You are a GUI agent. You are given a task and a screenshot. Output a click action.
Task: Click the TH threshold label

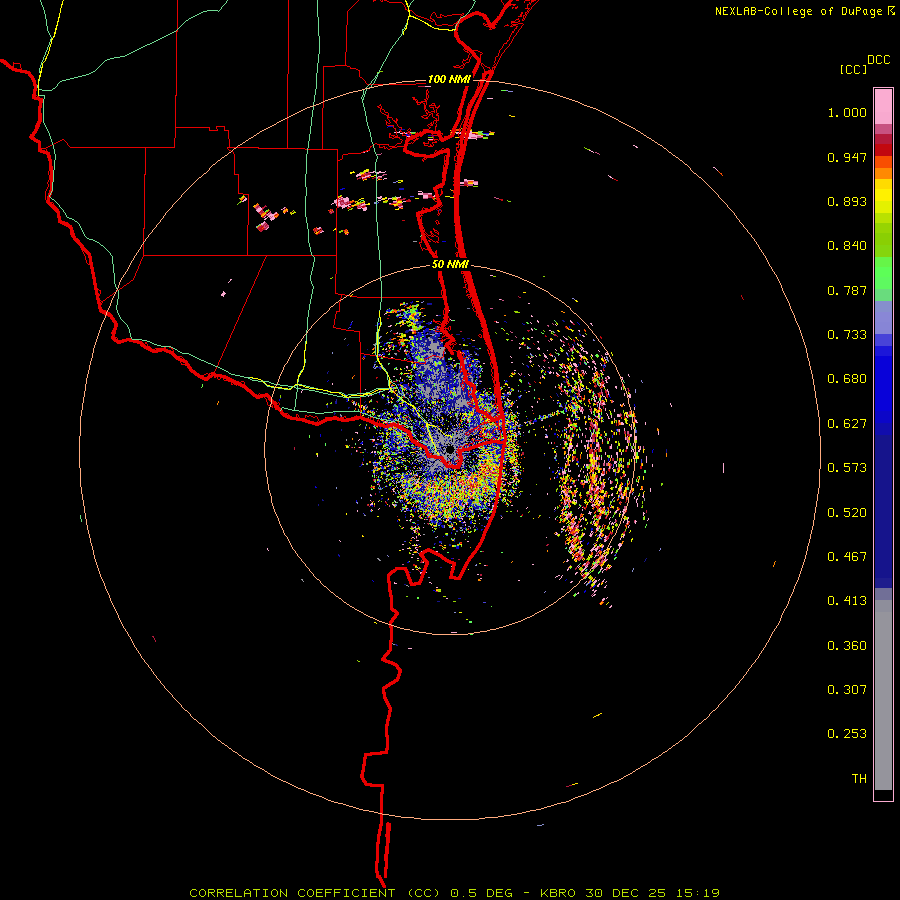click(x=859, y=779)
